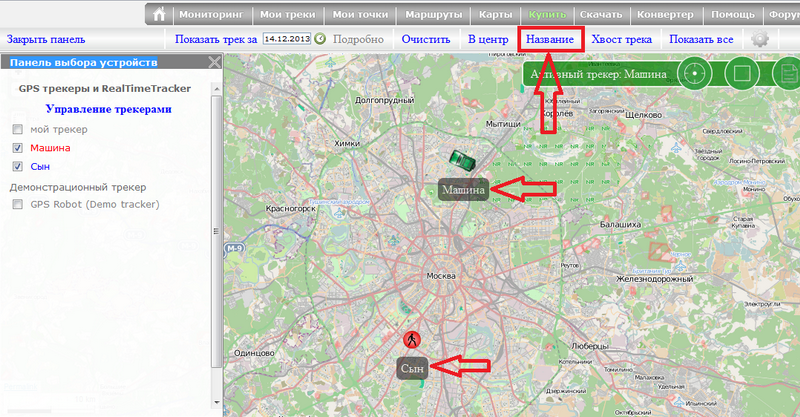Screen dimensions: 800x417
Task: Click the red pedestrian marker on the map
Action: [412, 339]
